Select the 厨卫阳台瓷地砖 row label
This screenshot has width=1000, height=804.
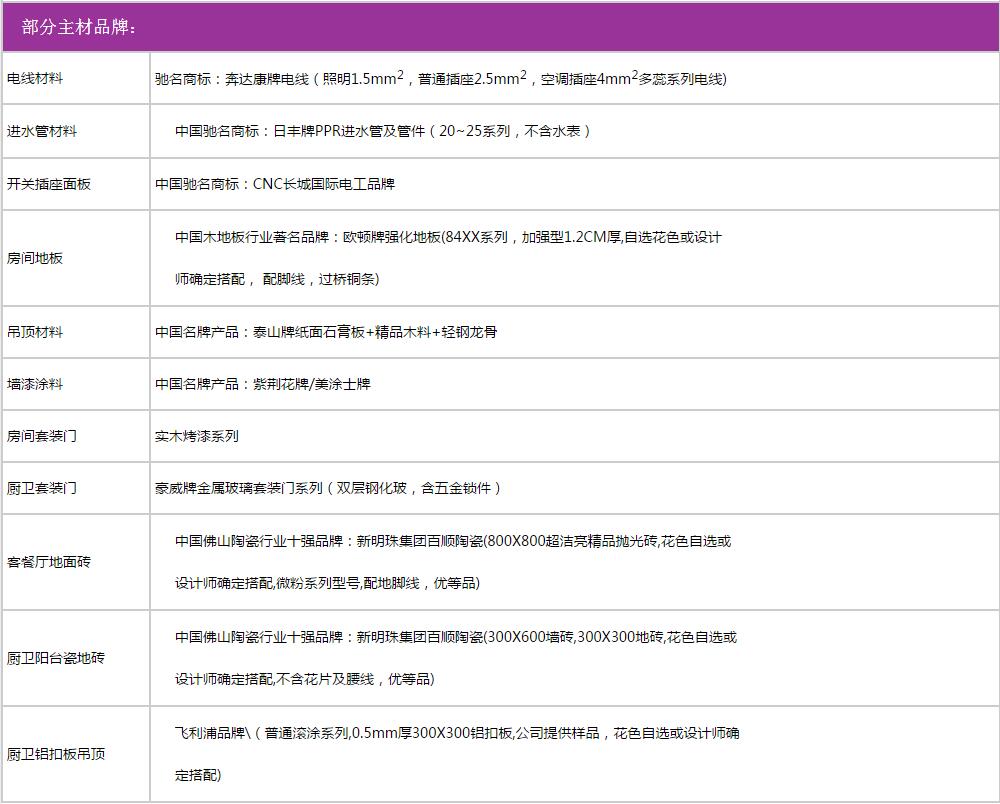[56, 659]
